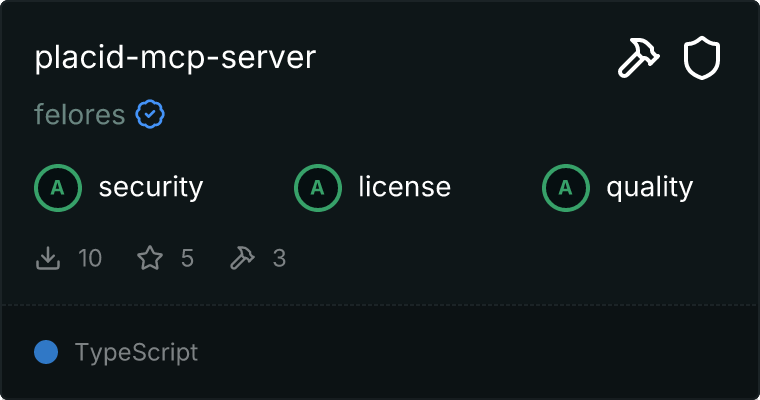Image resolution: width=760 pixels, height=400 pixels.
Task: Click the license grade A badge
Action: click(317, 188)
